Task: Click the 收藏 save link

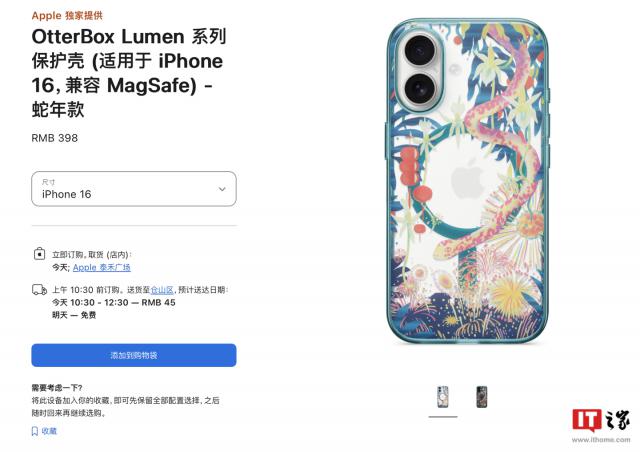Action: 49,431
